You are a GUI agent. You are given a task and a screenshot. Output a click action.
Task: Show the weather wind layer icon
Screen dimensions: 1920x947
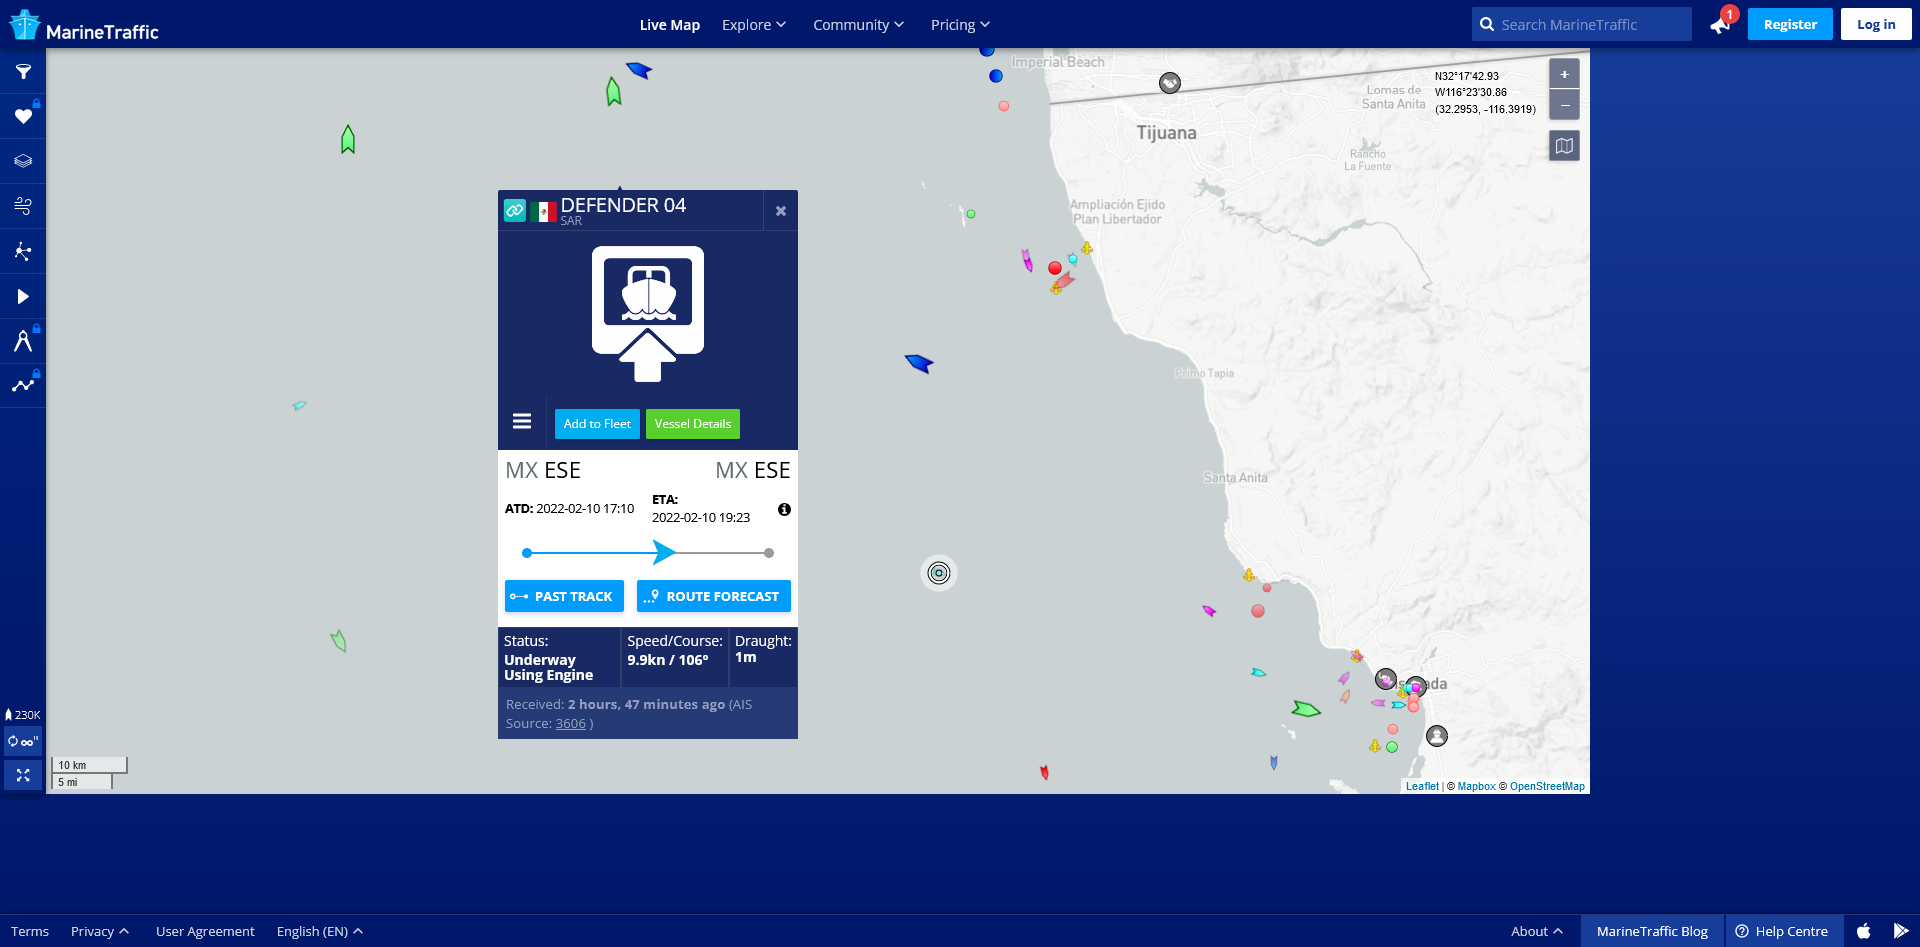pos(23,206)
